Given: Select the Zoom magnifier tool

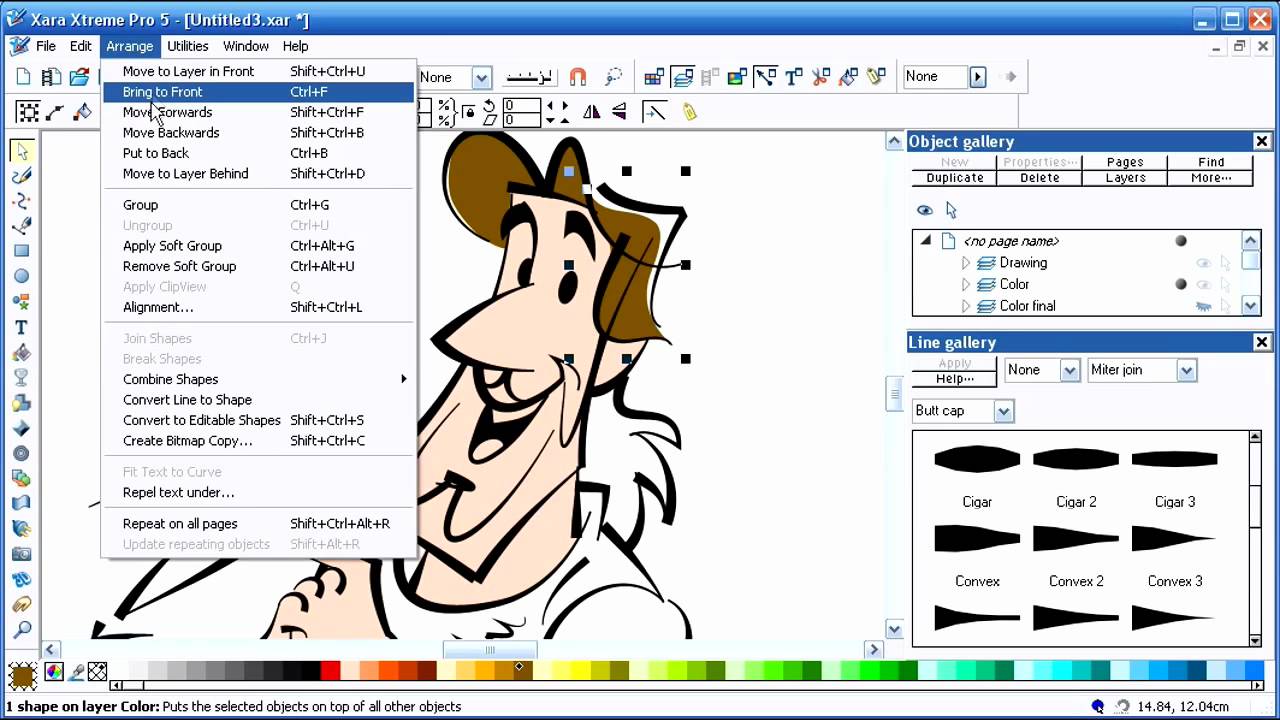Looking at the screenshot, I should pos(21,630).
